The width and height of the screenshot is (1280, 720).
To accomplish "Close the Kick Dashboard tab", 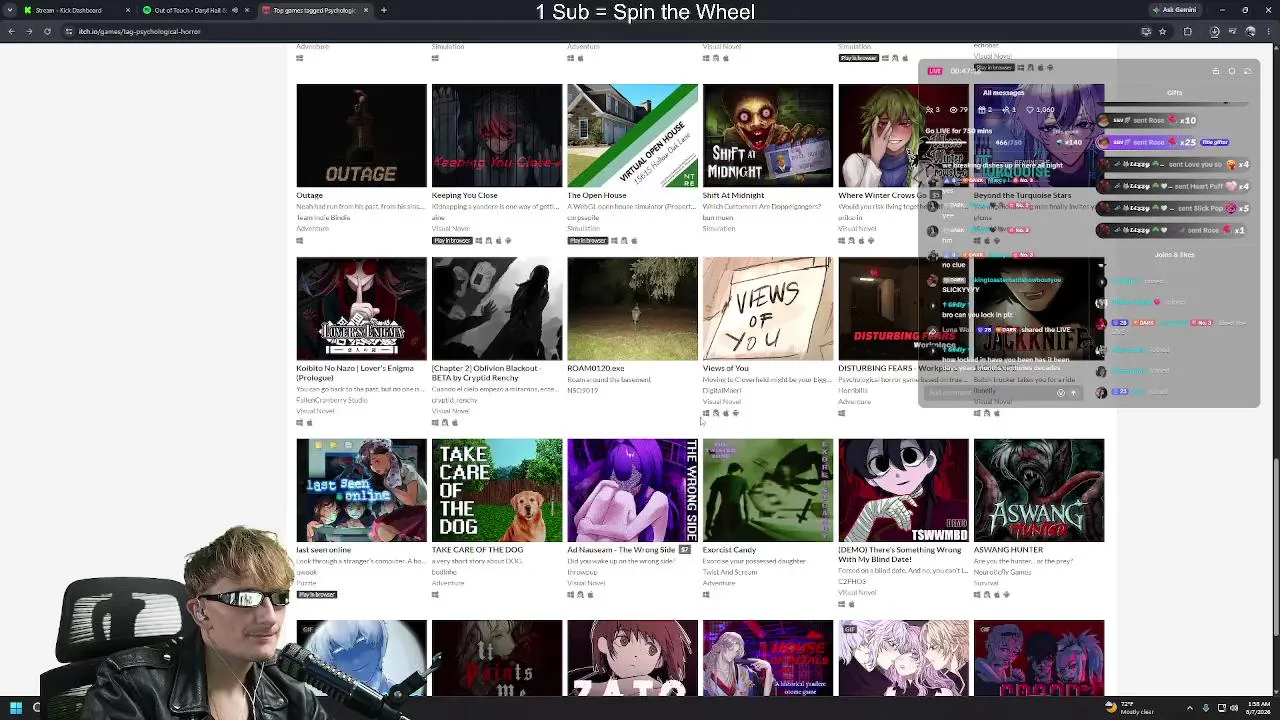I will tap(127, 10).
